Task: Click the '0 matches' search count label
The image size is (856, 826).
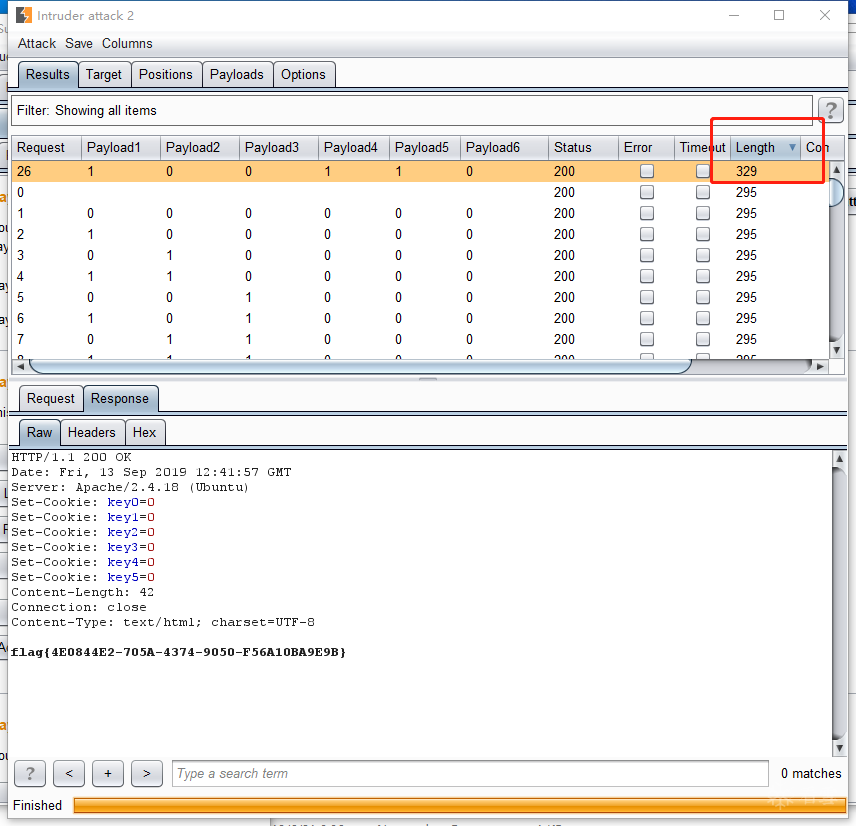Action: click(811, 773)
